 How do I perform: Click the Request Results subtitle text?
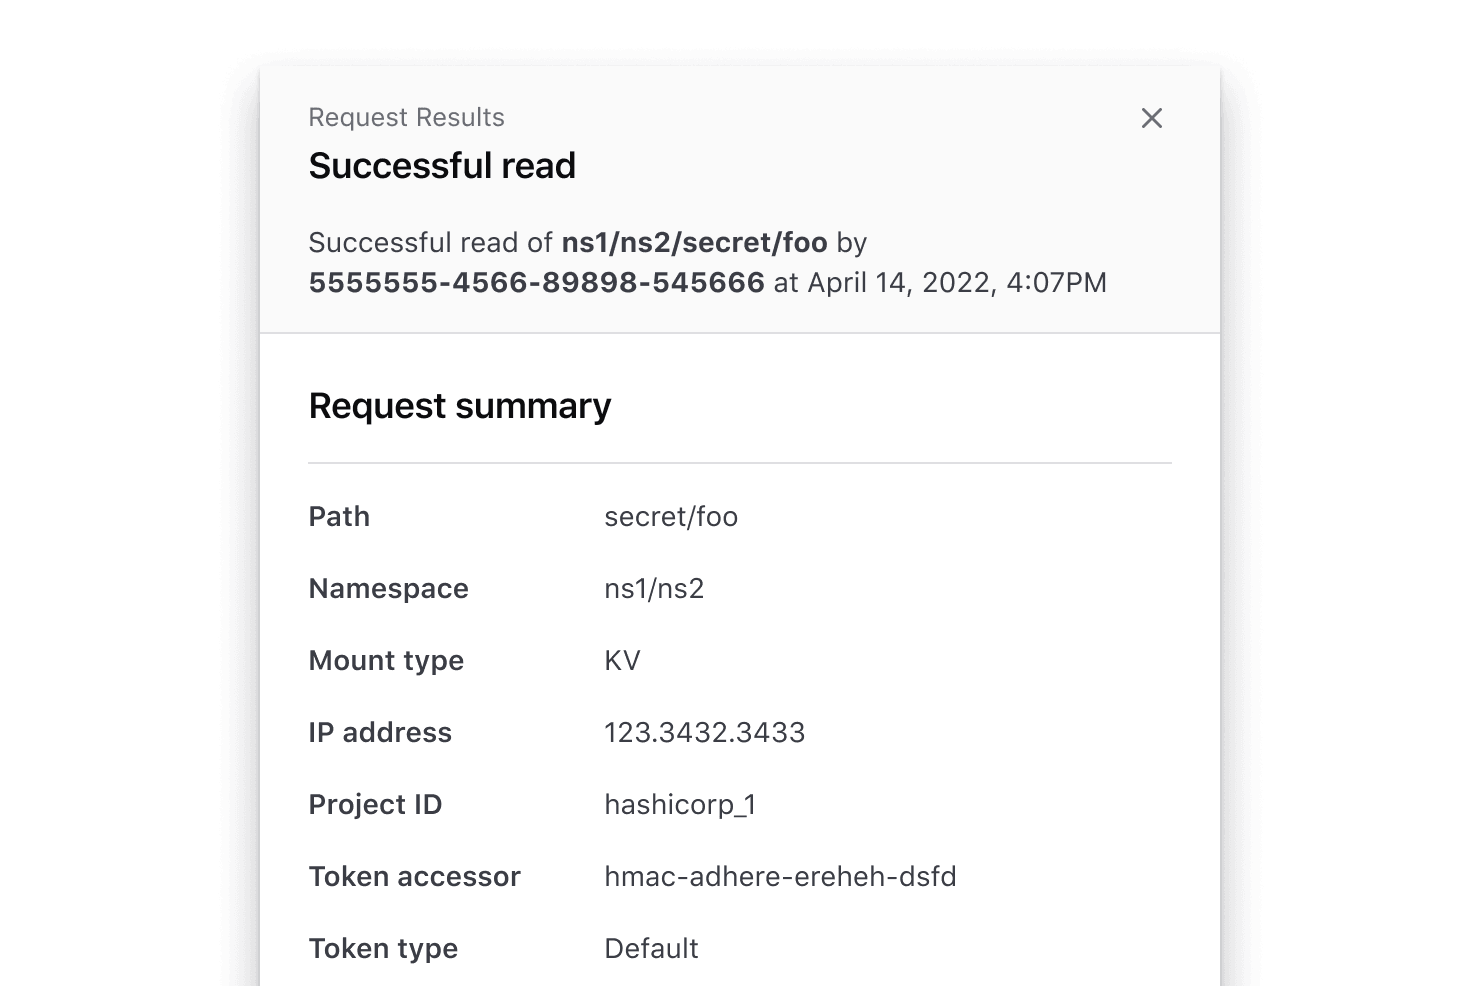[406, 117]
